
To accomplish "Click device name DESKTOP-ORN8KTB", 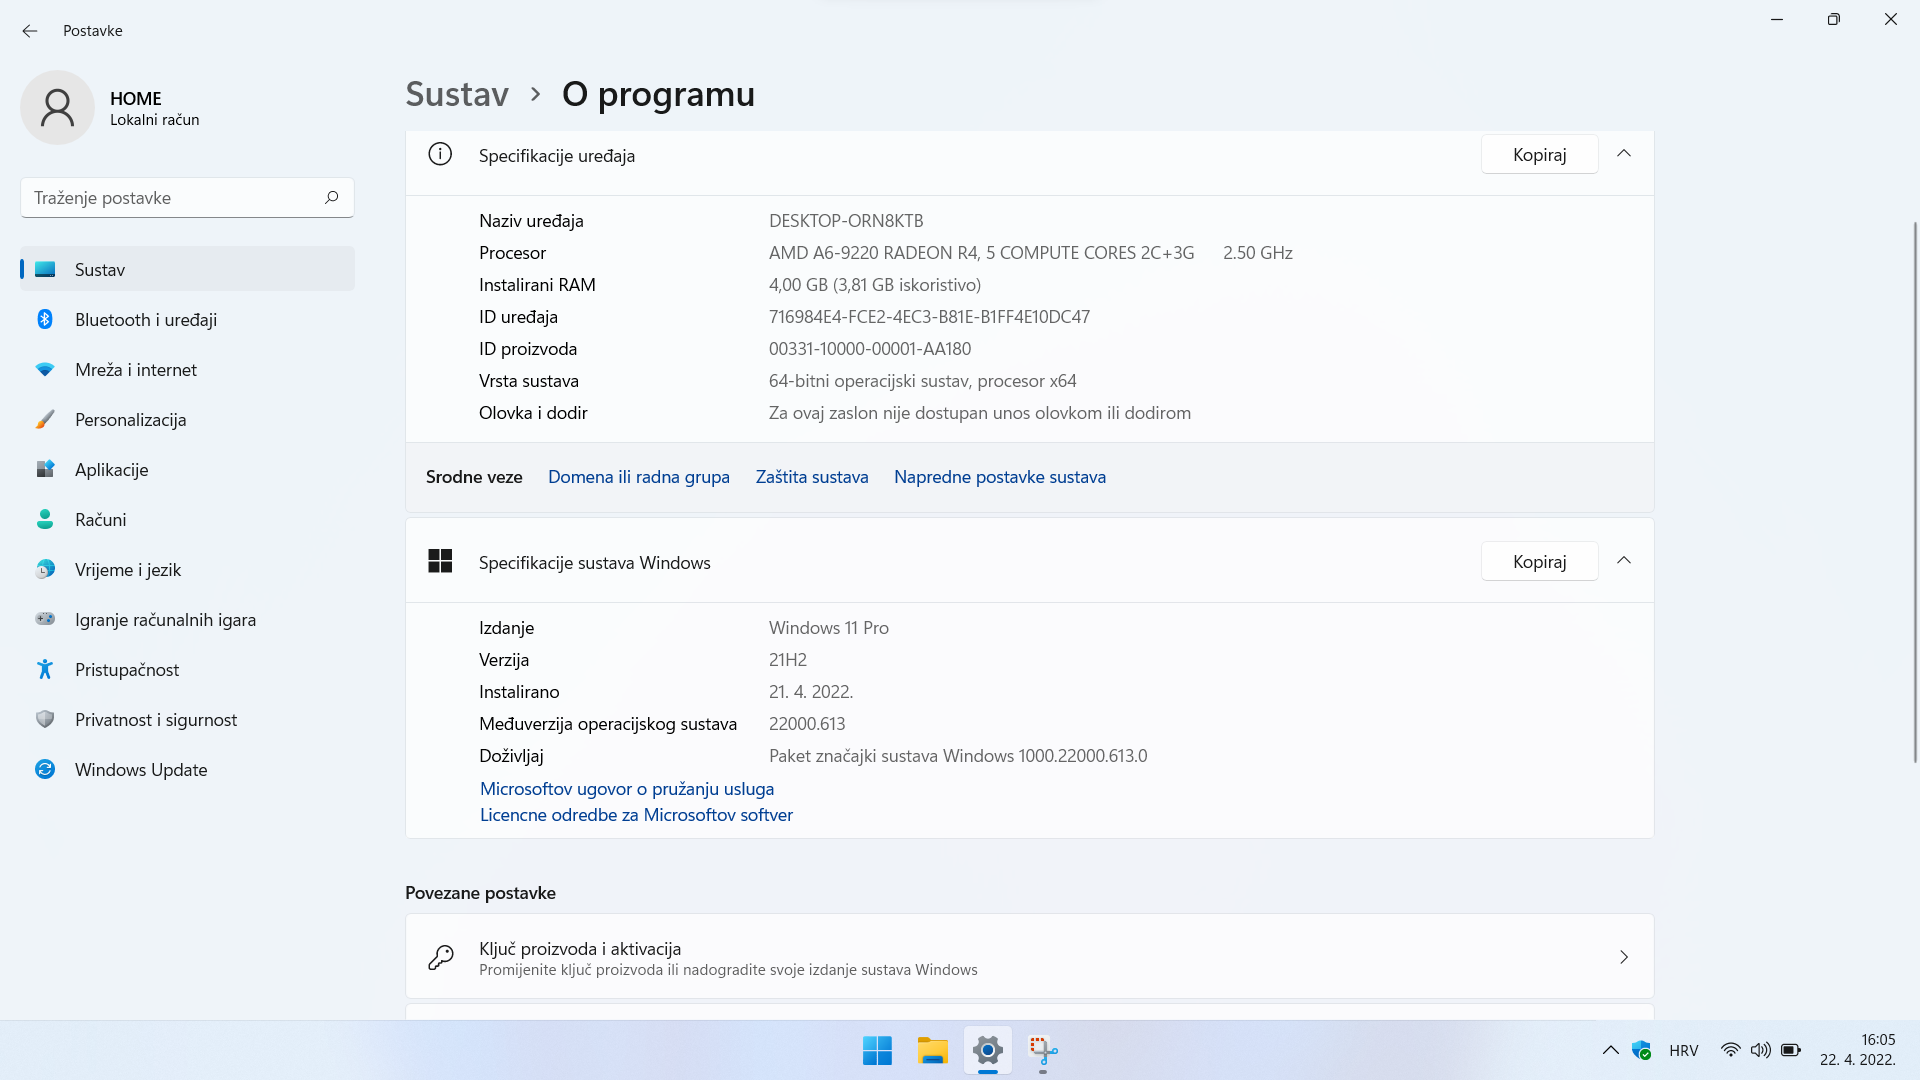I will tap(846, 220).
